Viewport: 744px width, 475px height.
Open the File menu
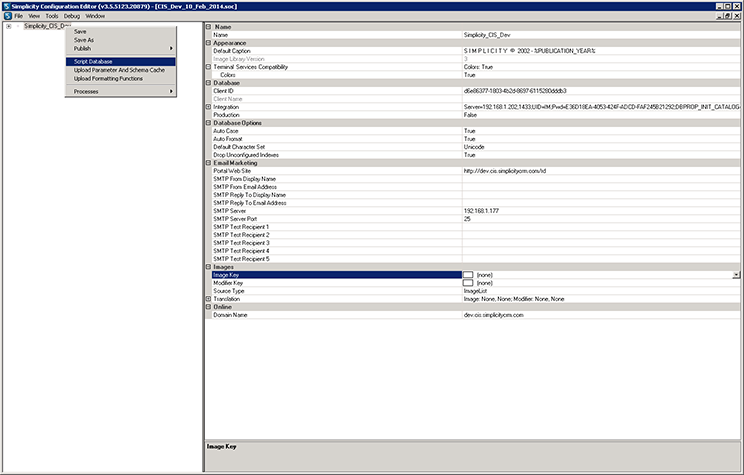pyautogui.click(x=19, y=16)
